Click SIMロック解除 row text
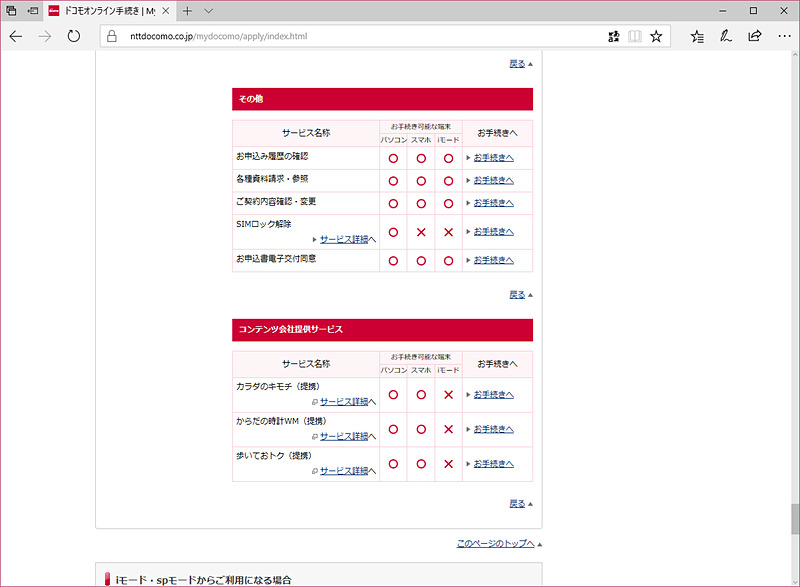Screen dimensions: 800x587 point(263,224)
